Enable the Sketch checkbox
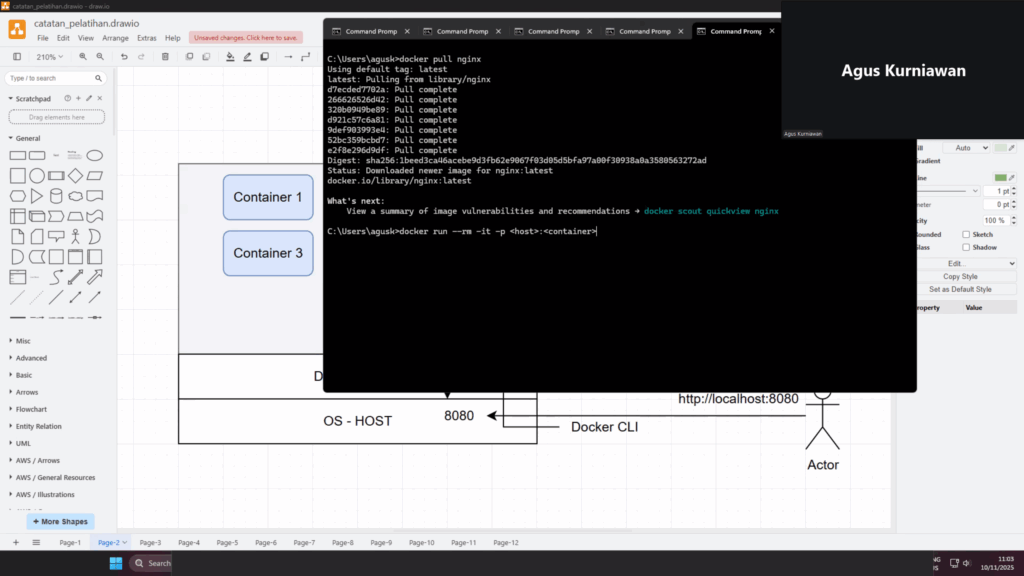 click(x=966, y=234)
